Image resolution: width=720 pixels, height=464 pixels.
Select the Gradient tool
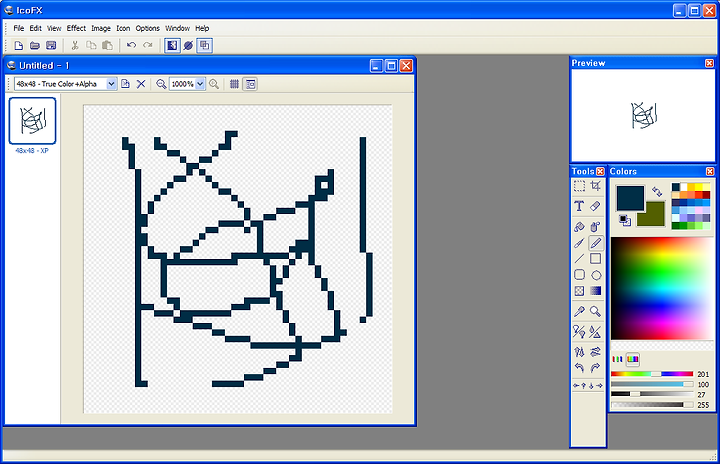click(596, 291)
